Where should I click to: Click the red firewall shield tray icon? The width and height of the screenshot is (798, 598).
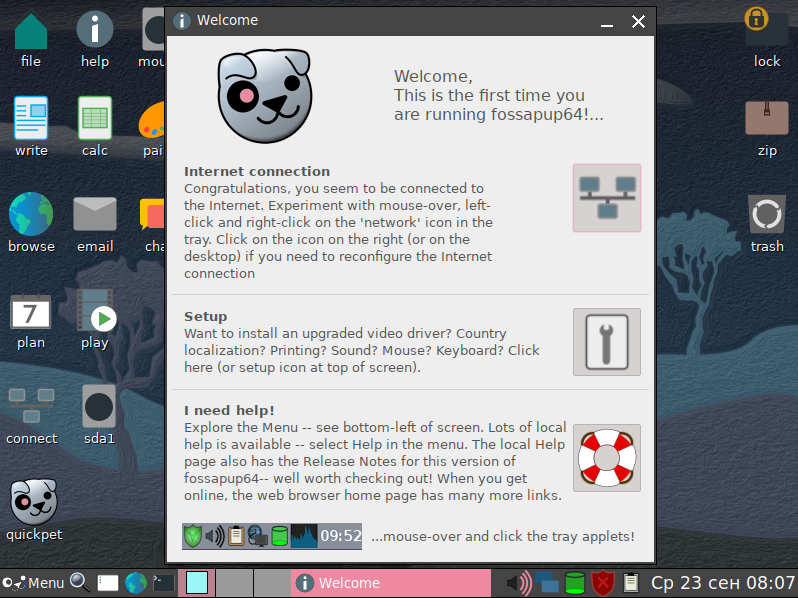coord(603,583)
